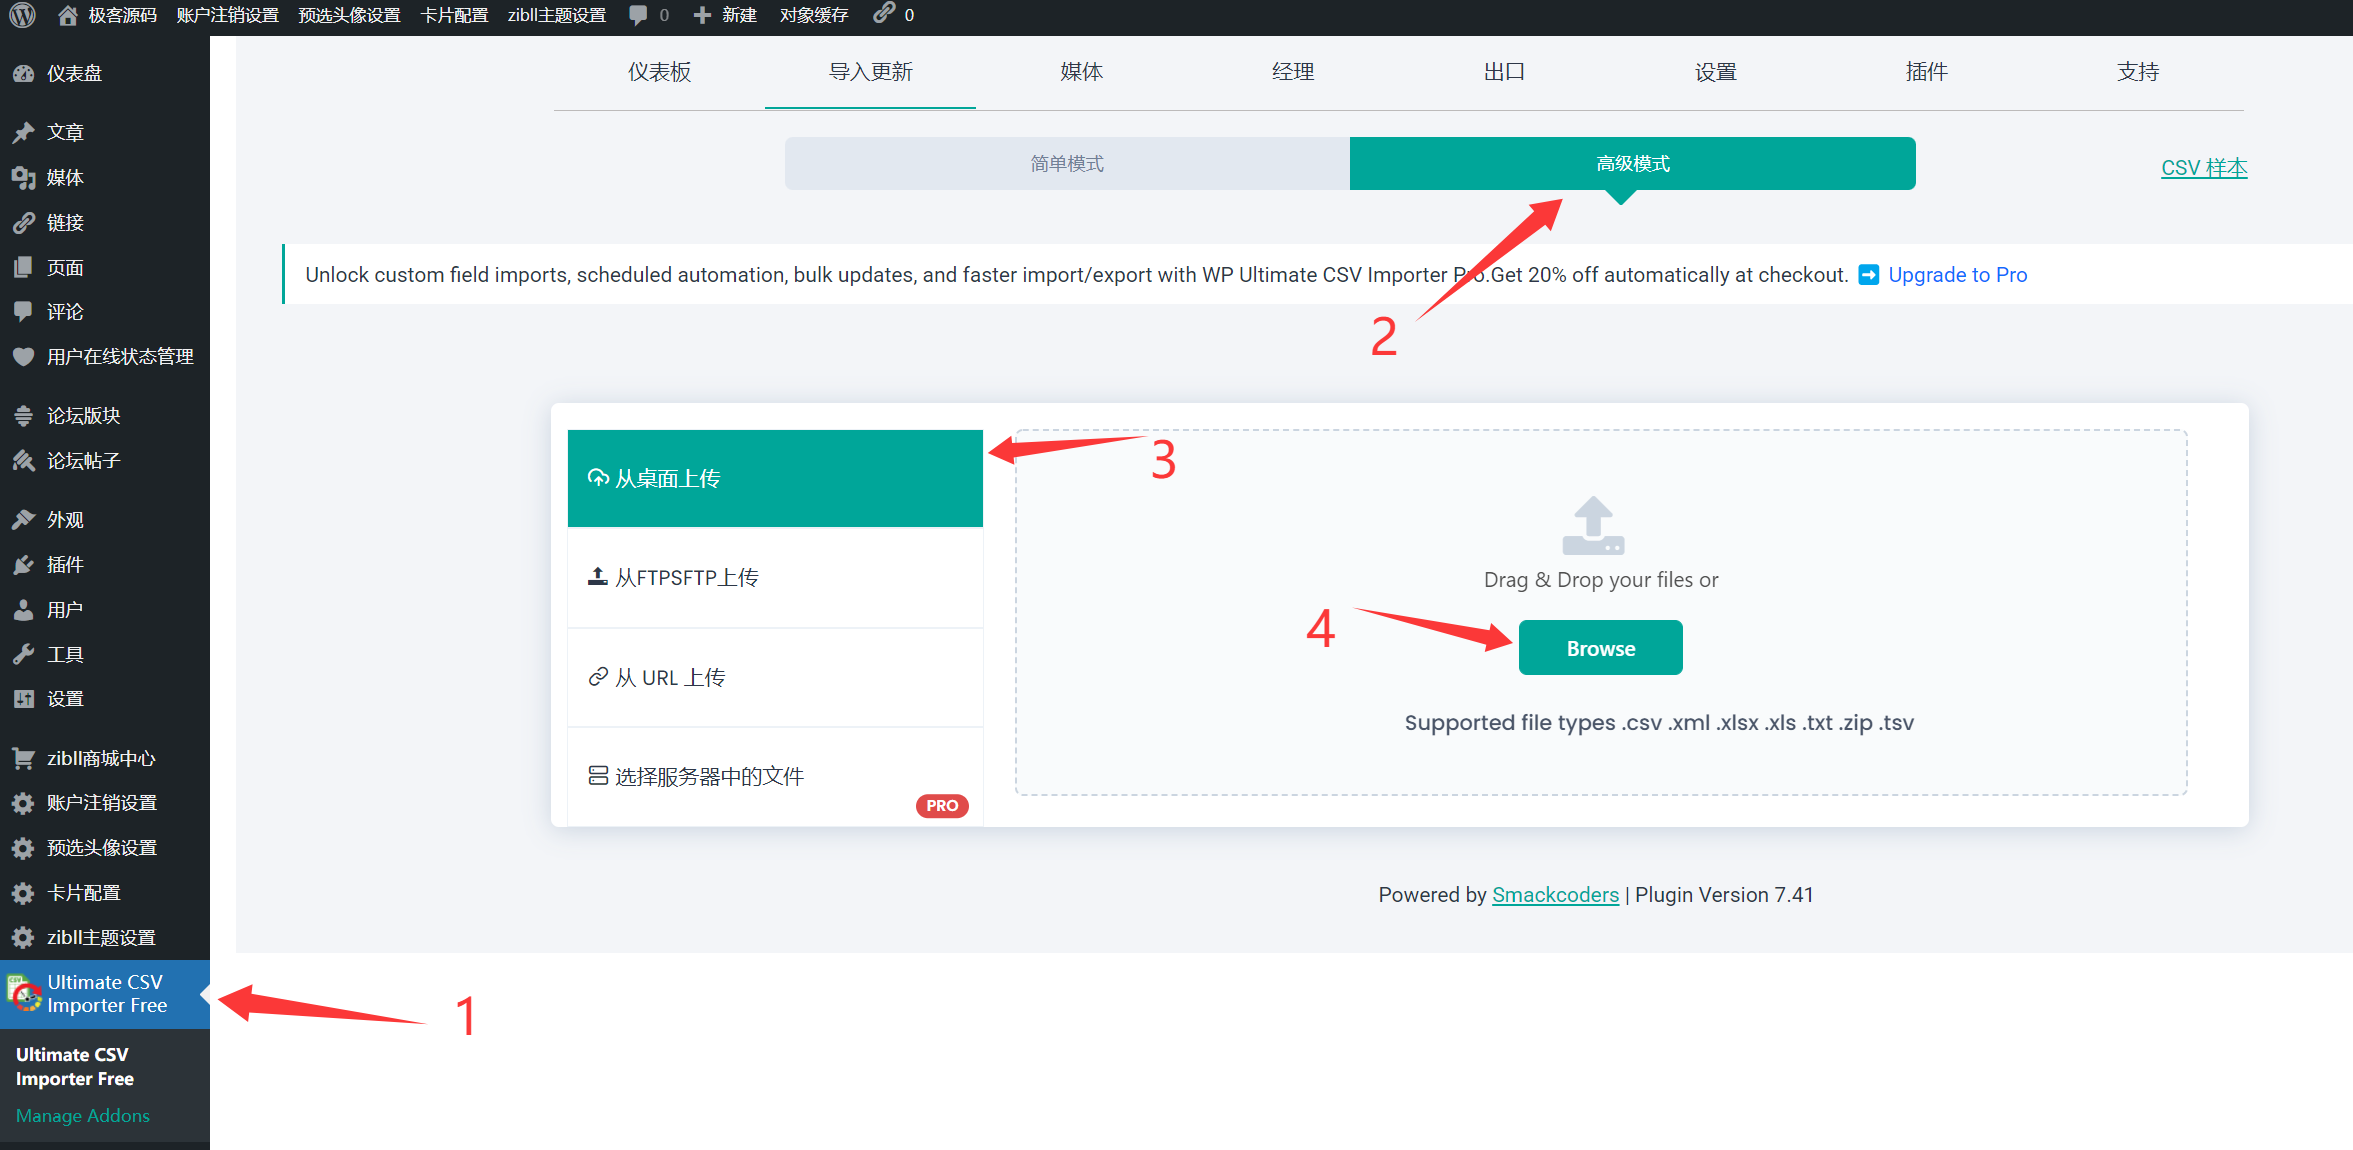Open the Smackcoders link

click(x=1555, y=895)
